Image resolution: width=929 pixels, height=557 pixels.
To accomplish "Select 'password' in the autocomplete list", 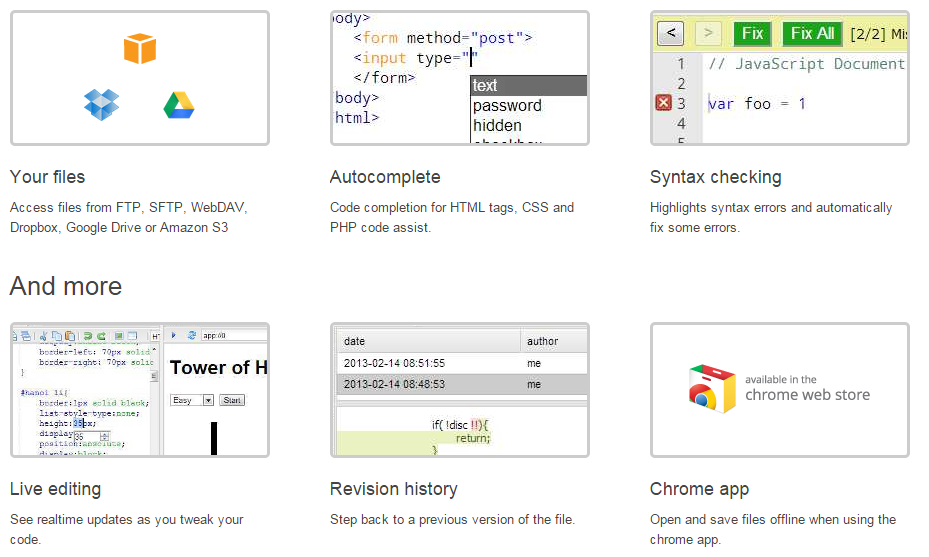I will pos(528,105).
